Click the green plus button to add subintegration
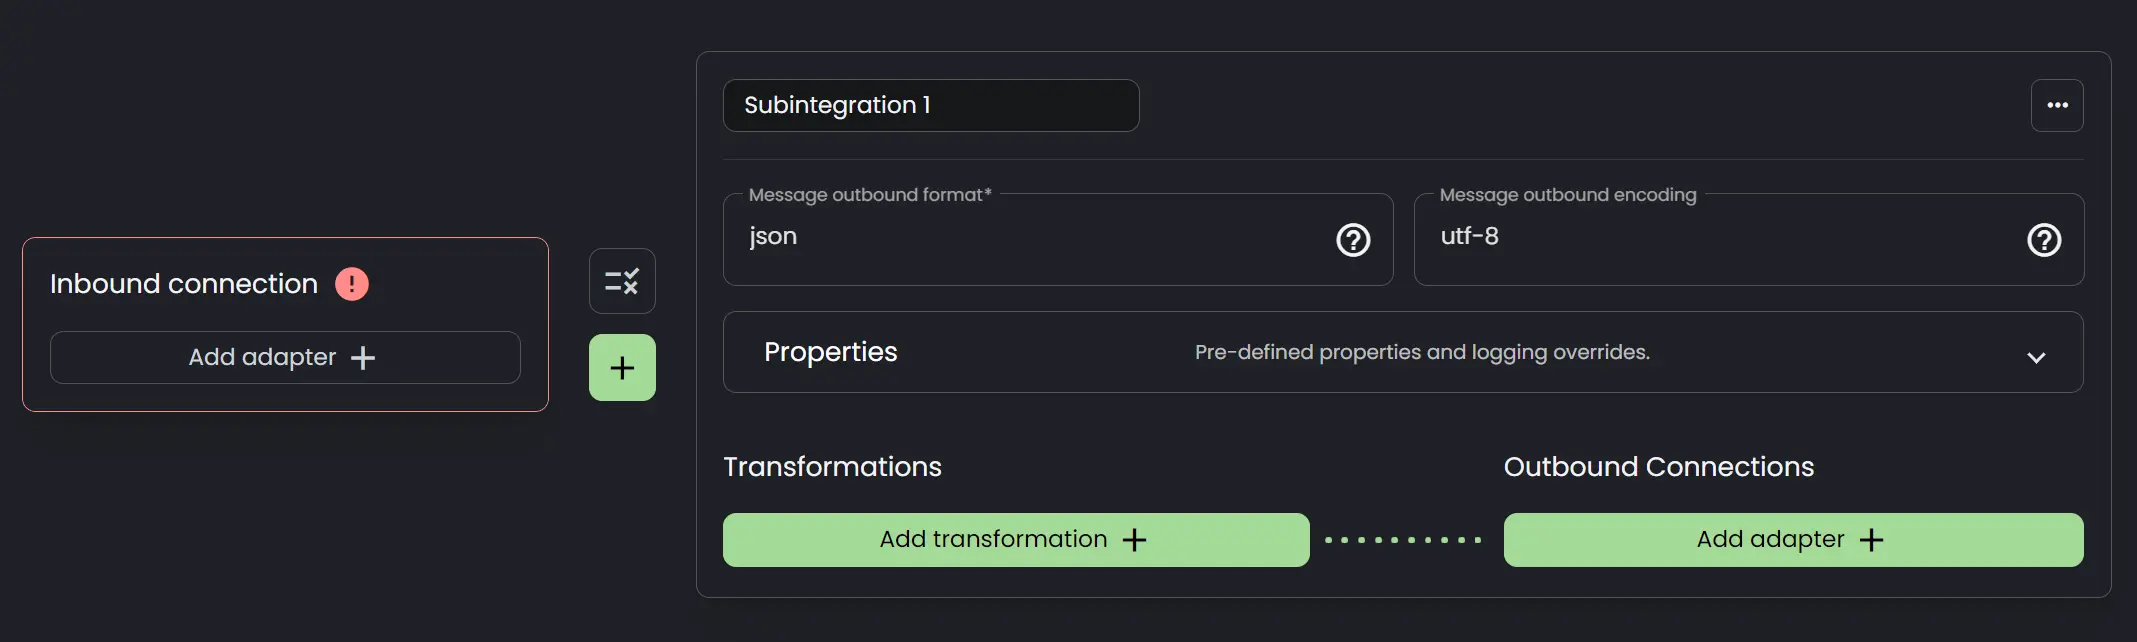Image resolution: width=2137 pixels, height=642 pixels. (622, 367)
